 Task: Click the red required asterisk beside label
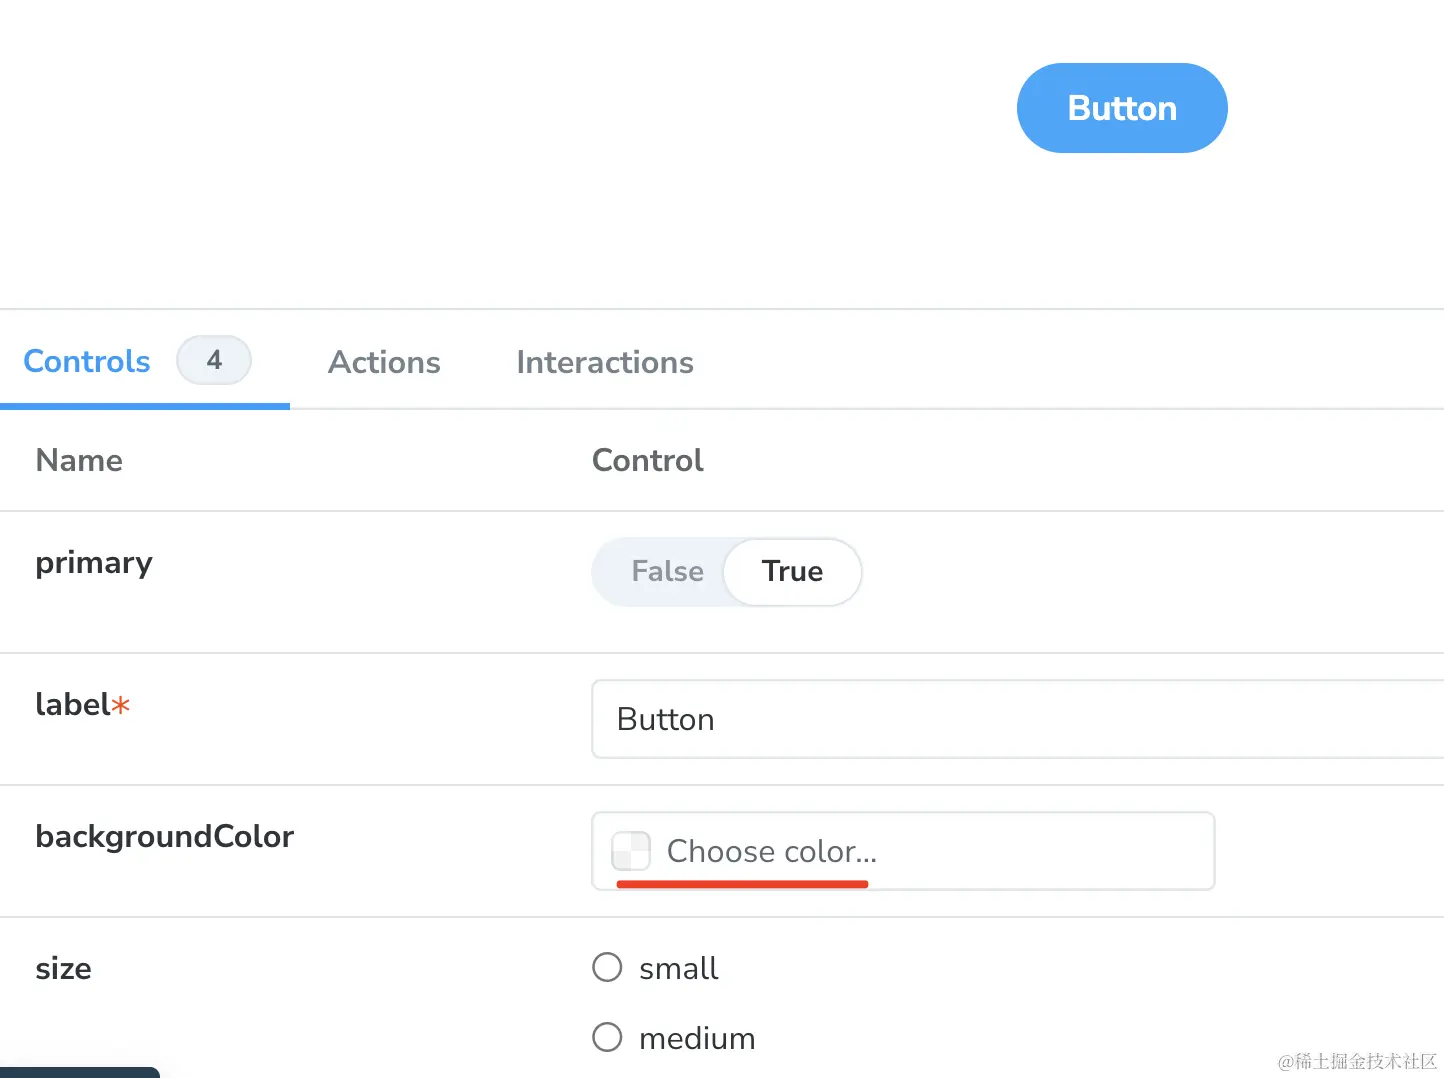121,705
